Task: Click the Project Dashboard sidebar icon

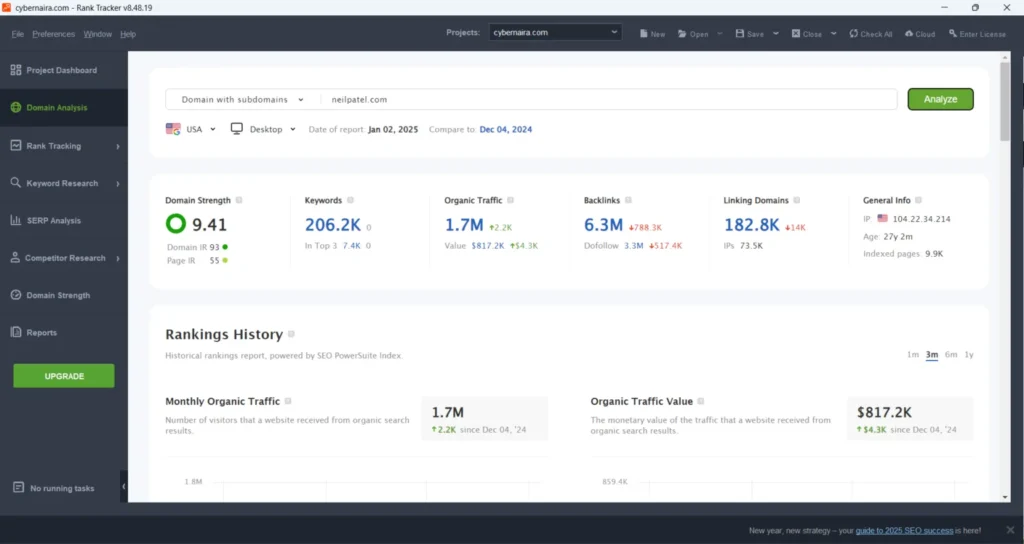Action: click(16, 70)
